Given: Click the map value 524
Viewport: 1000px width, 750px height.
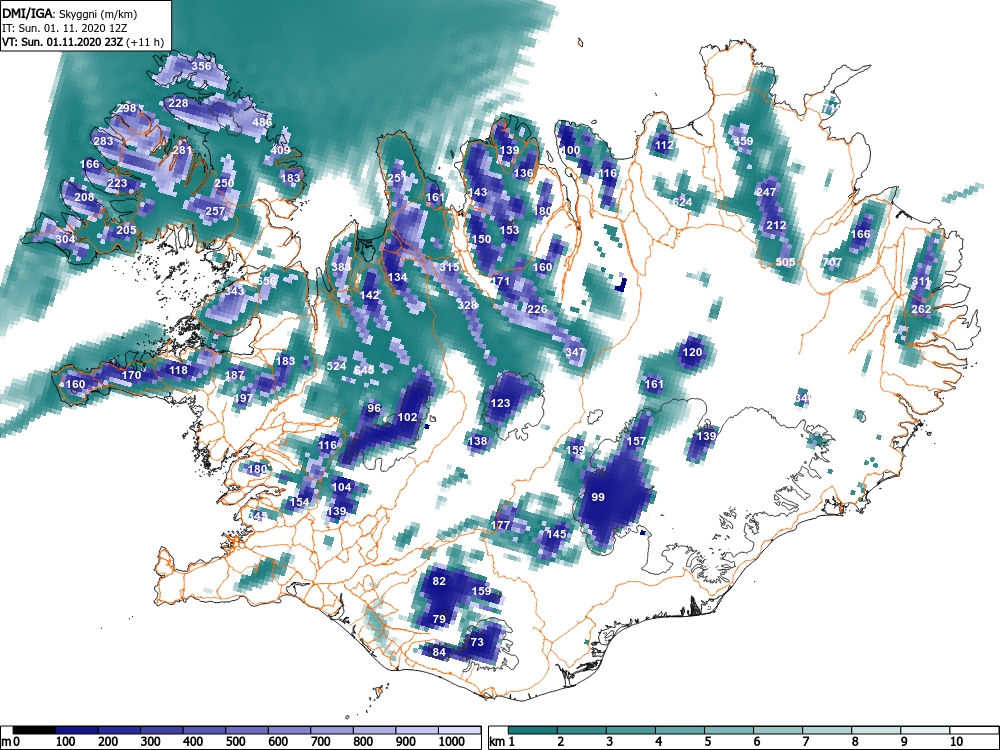Looking at the screenshot, I should tap(336, 366).
